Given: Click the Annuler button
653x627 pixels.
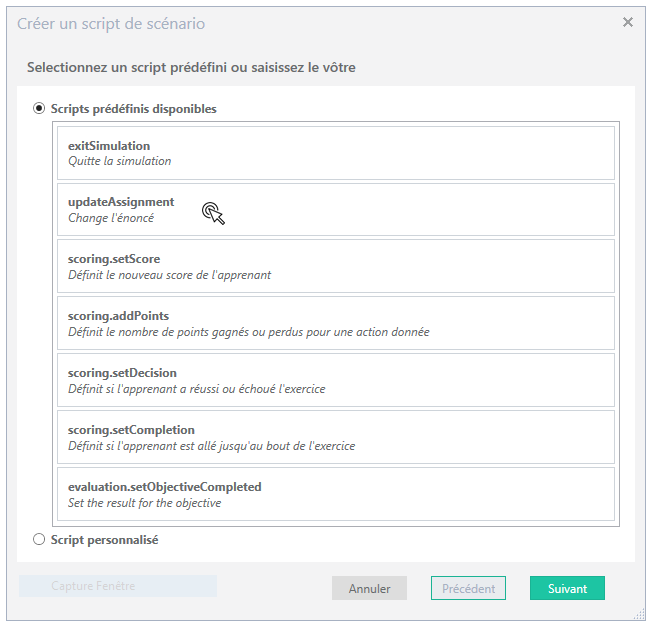Looking at the screenshot, I should (x=369, y=588).
